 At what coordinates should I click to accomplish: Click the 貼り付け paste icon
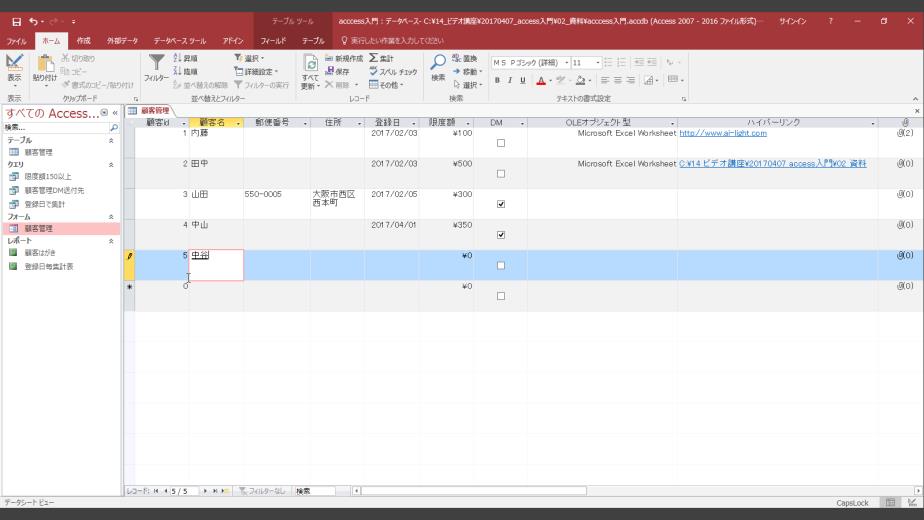point(45,64)
